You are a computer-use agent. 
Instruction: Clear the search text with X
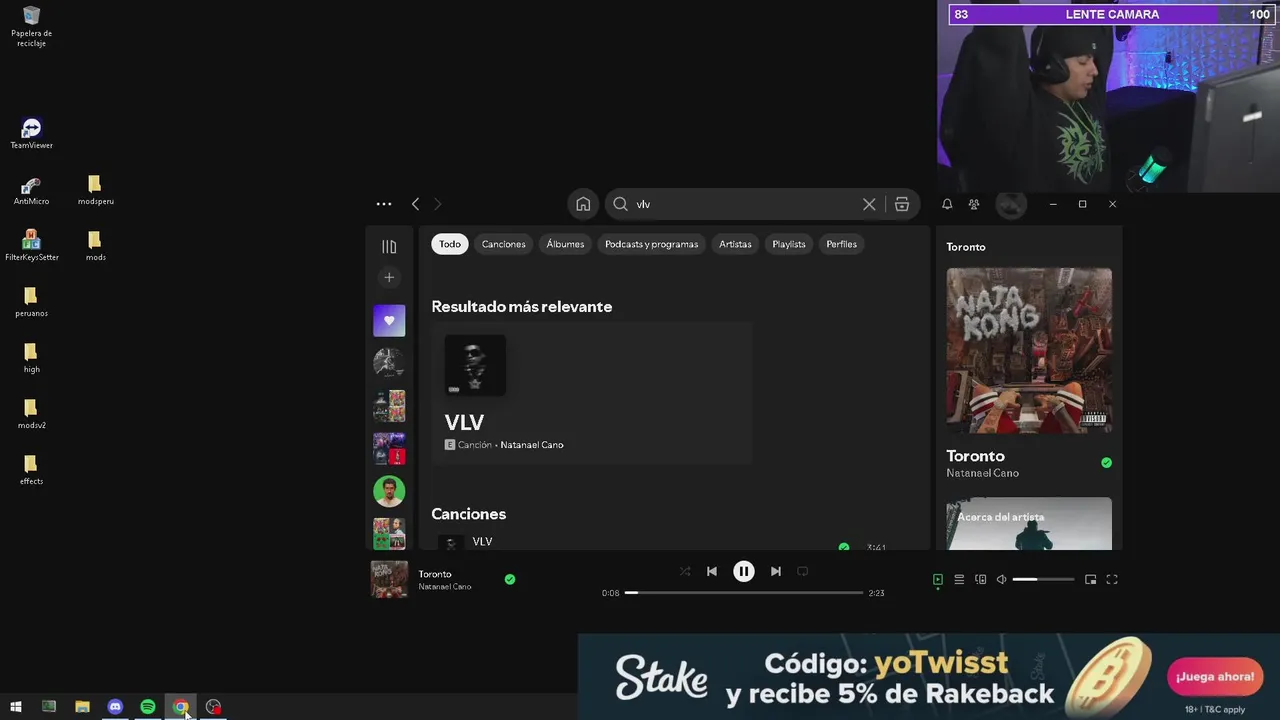point(869,204)
